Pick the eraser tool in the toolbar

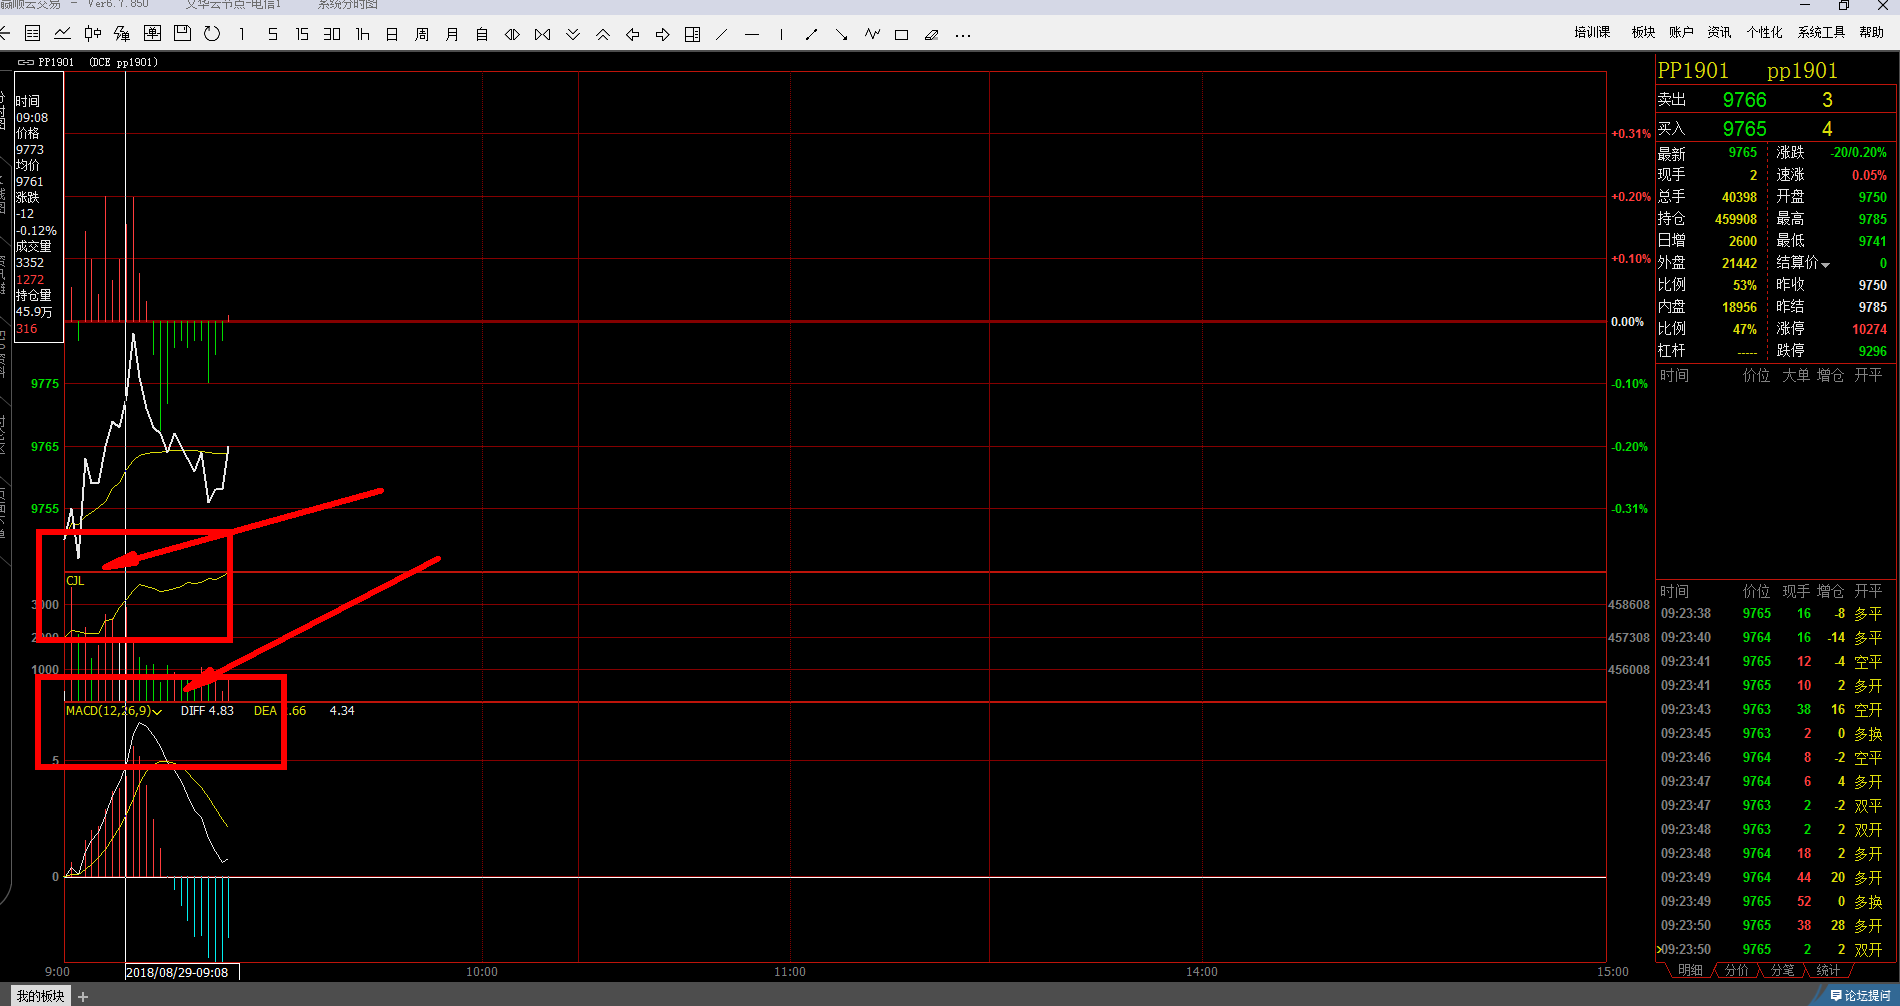(x=931, y=35)
